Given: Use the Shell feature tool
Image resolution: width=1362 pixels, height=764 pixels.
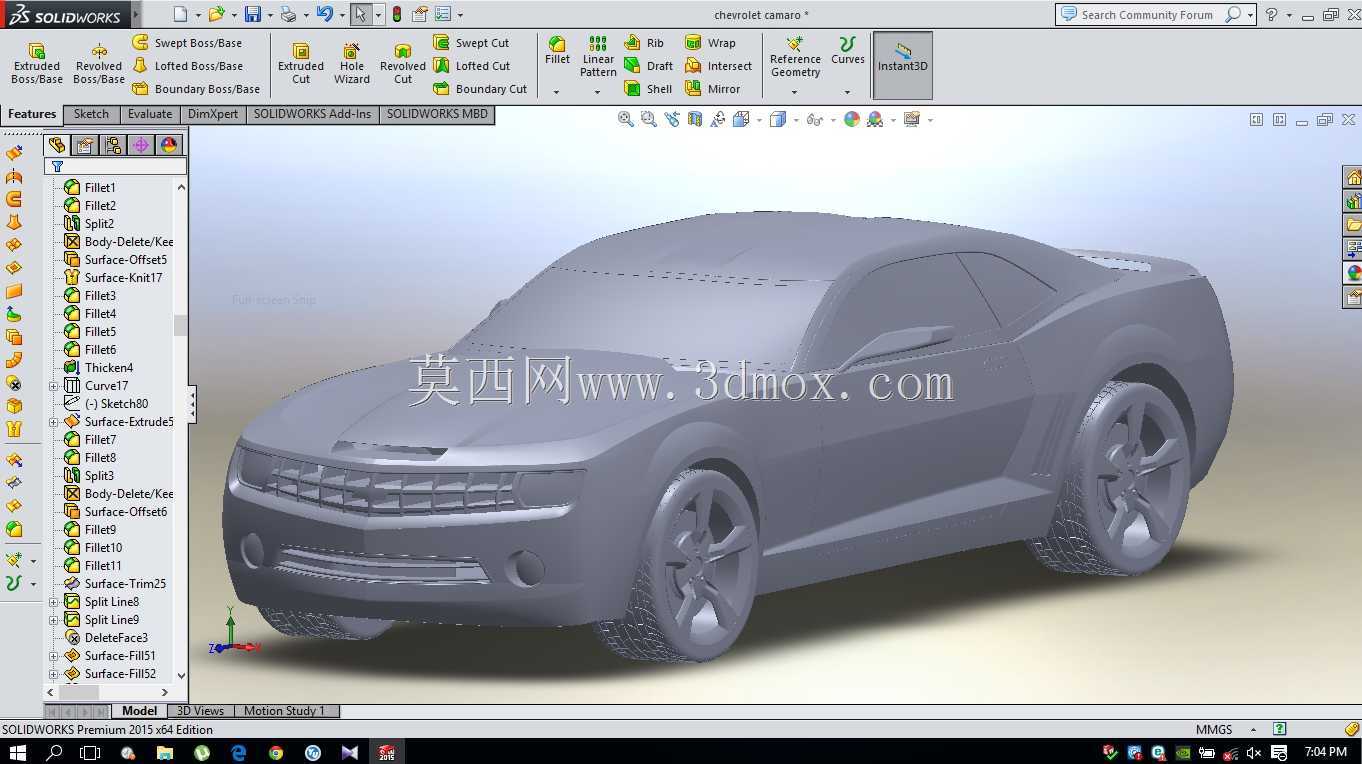Looking at the screenshot, I should pos(648,89).
